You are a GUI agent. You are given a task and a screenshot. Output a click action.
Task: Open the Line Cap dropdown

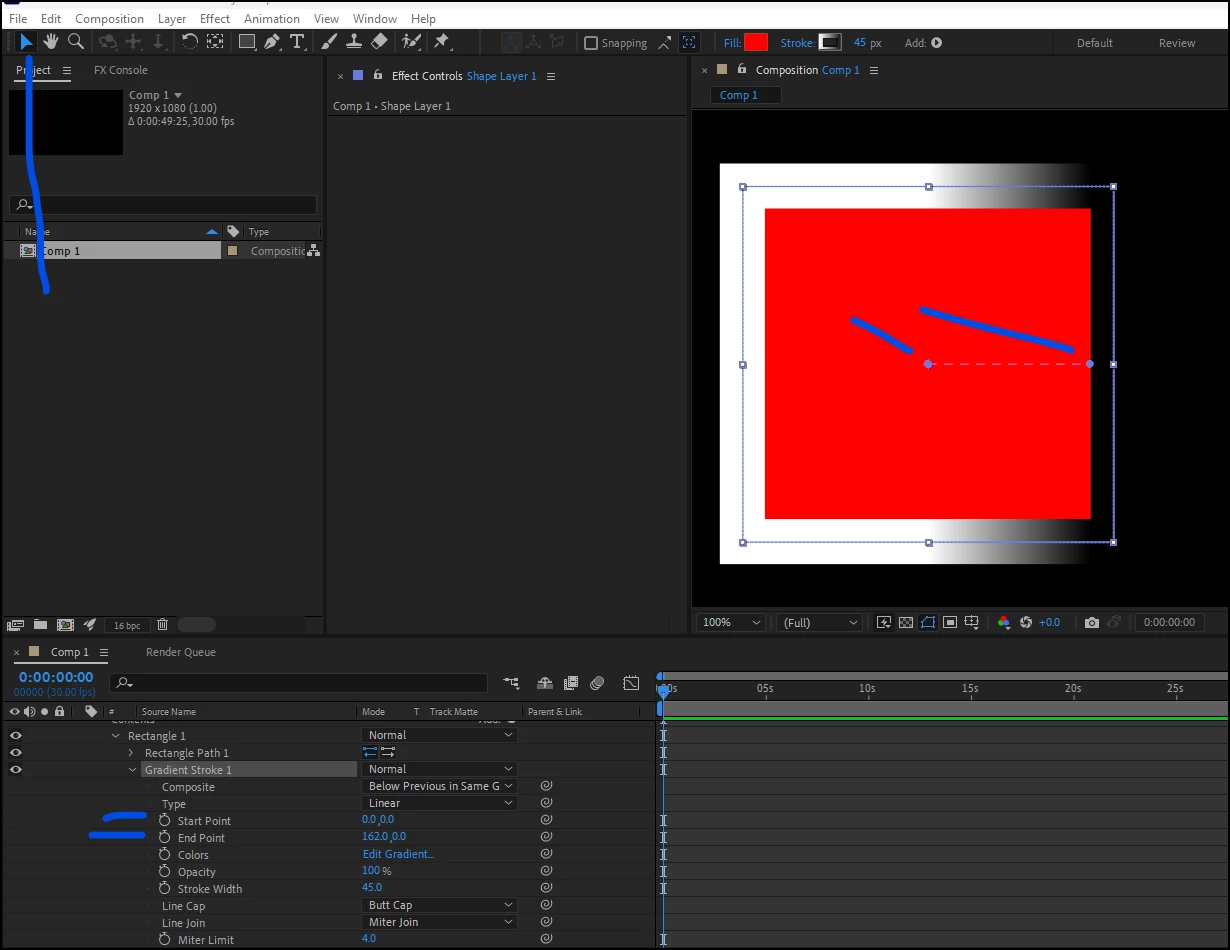(x=439, y=905)
